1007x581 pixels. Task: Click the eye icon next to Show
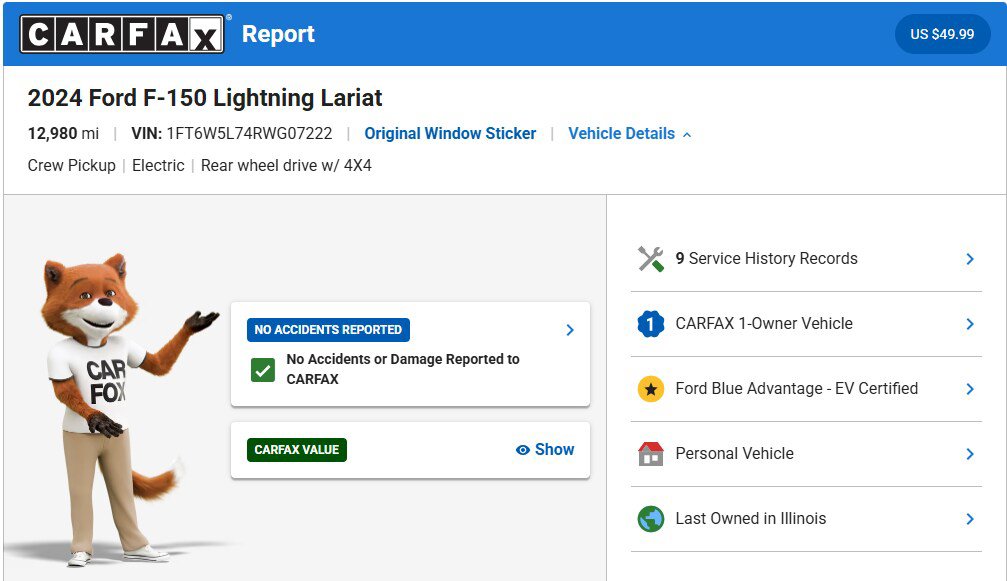pyautogui.click(x=523, y=450)
